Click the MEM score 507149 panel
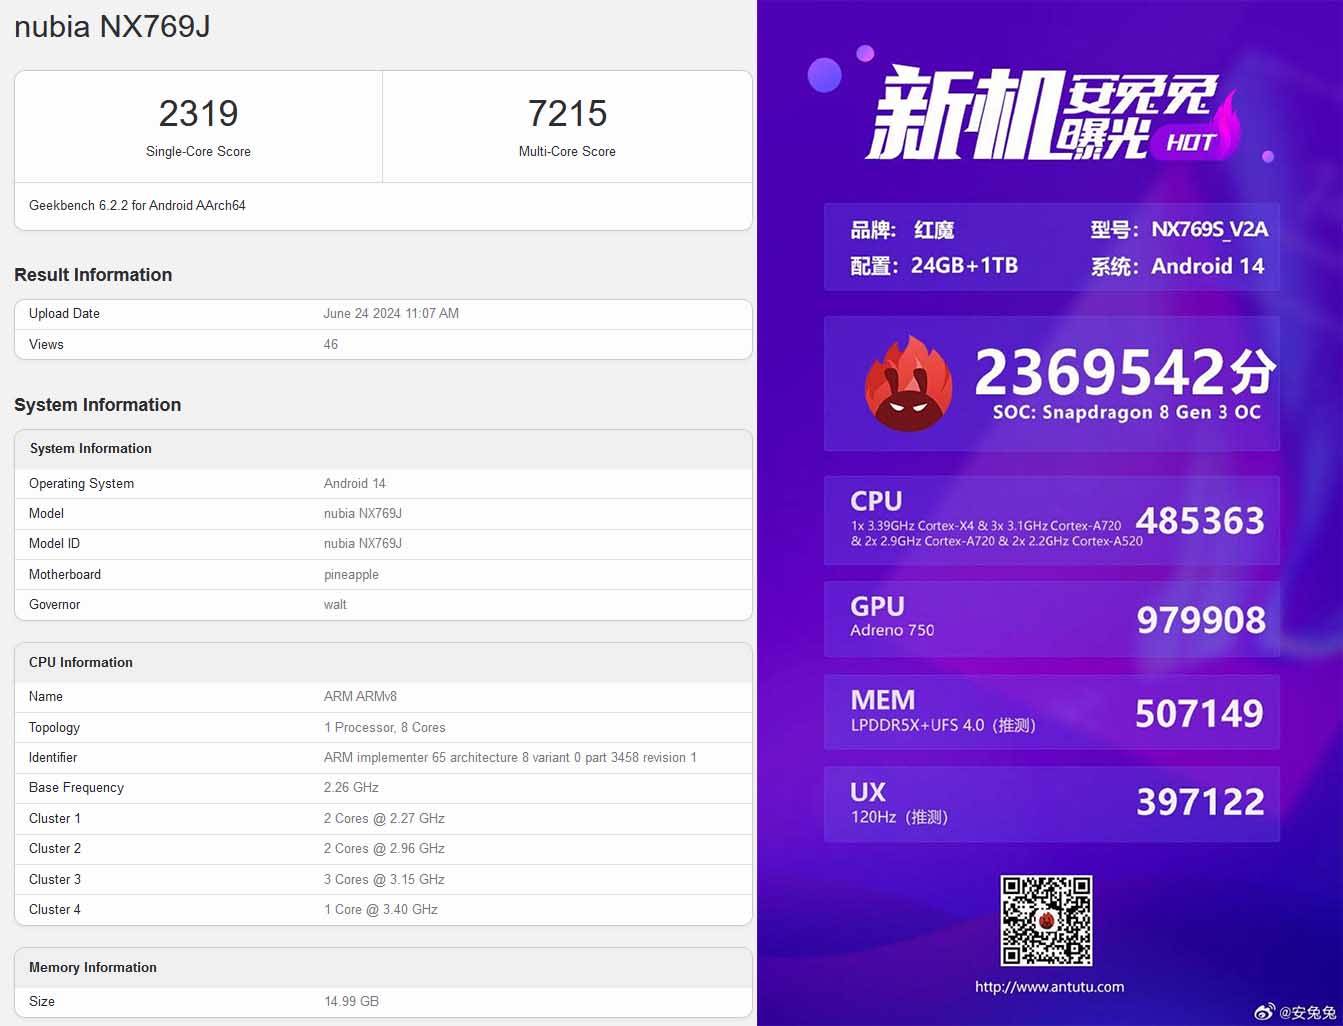This screenshot has height=1026, width=1343. pyautogui.click(x=1051, y=712)
